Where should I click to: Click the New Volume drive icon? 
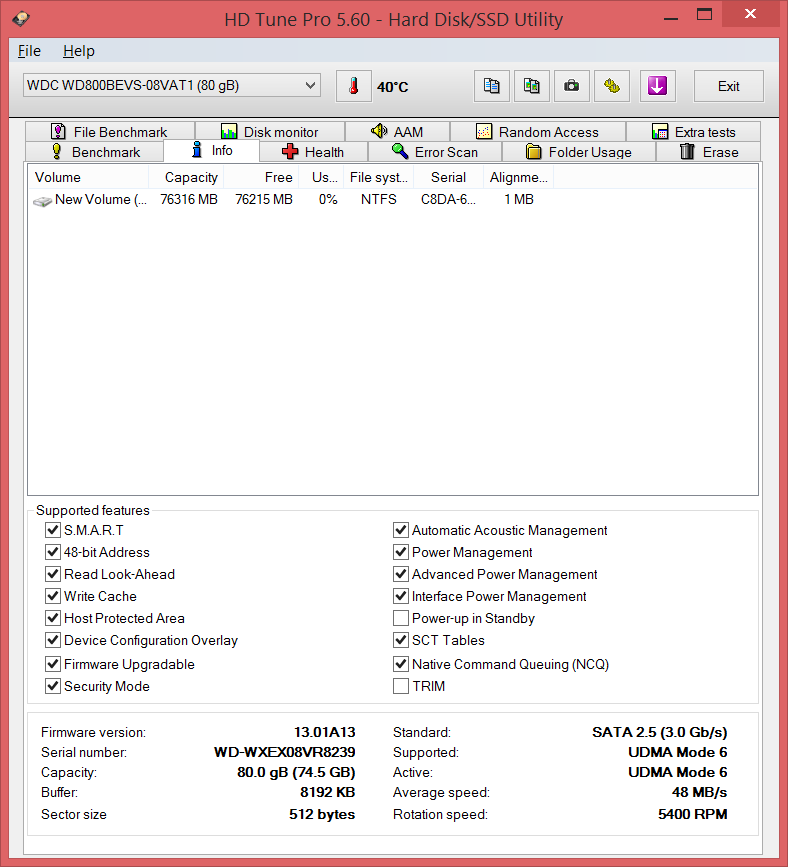[x=43, y=201]
